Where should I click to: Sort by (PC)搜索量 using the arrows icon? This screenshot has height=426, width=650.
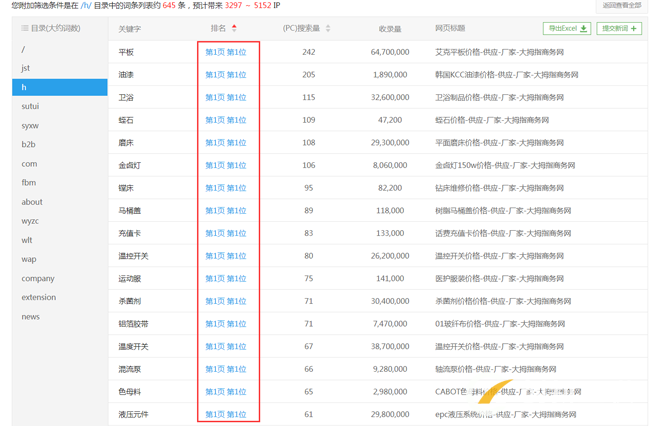[328, 29]
